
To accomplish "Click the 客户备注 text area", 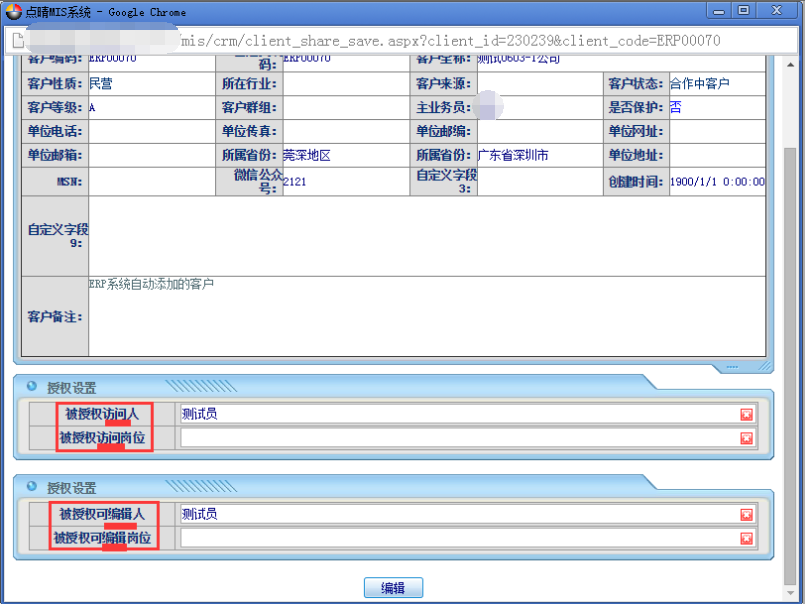I will (426, 316).
